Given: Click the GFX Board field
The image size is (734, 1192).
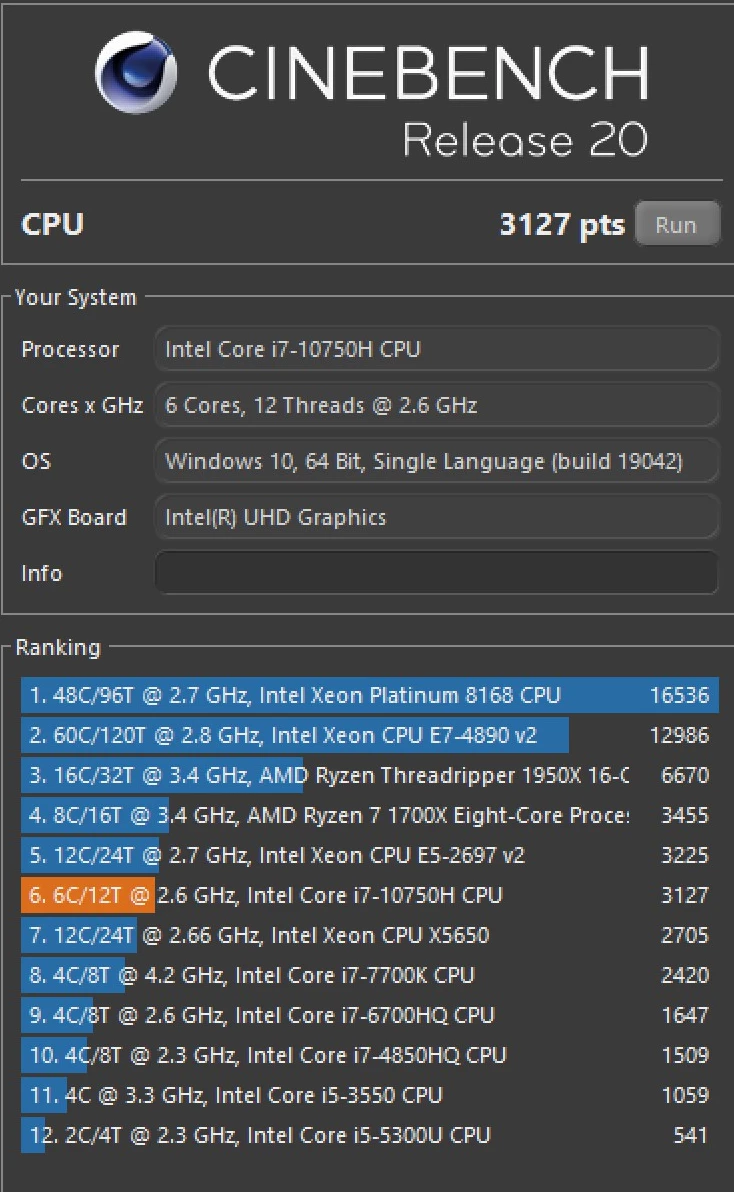Looking at the screenshot, I should [437, 518].
